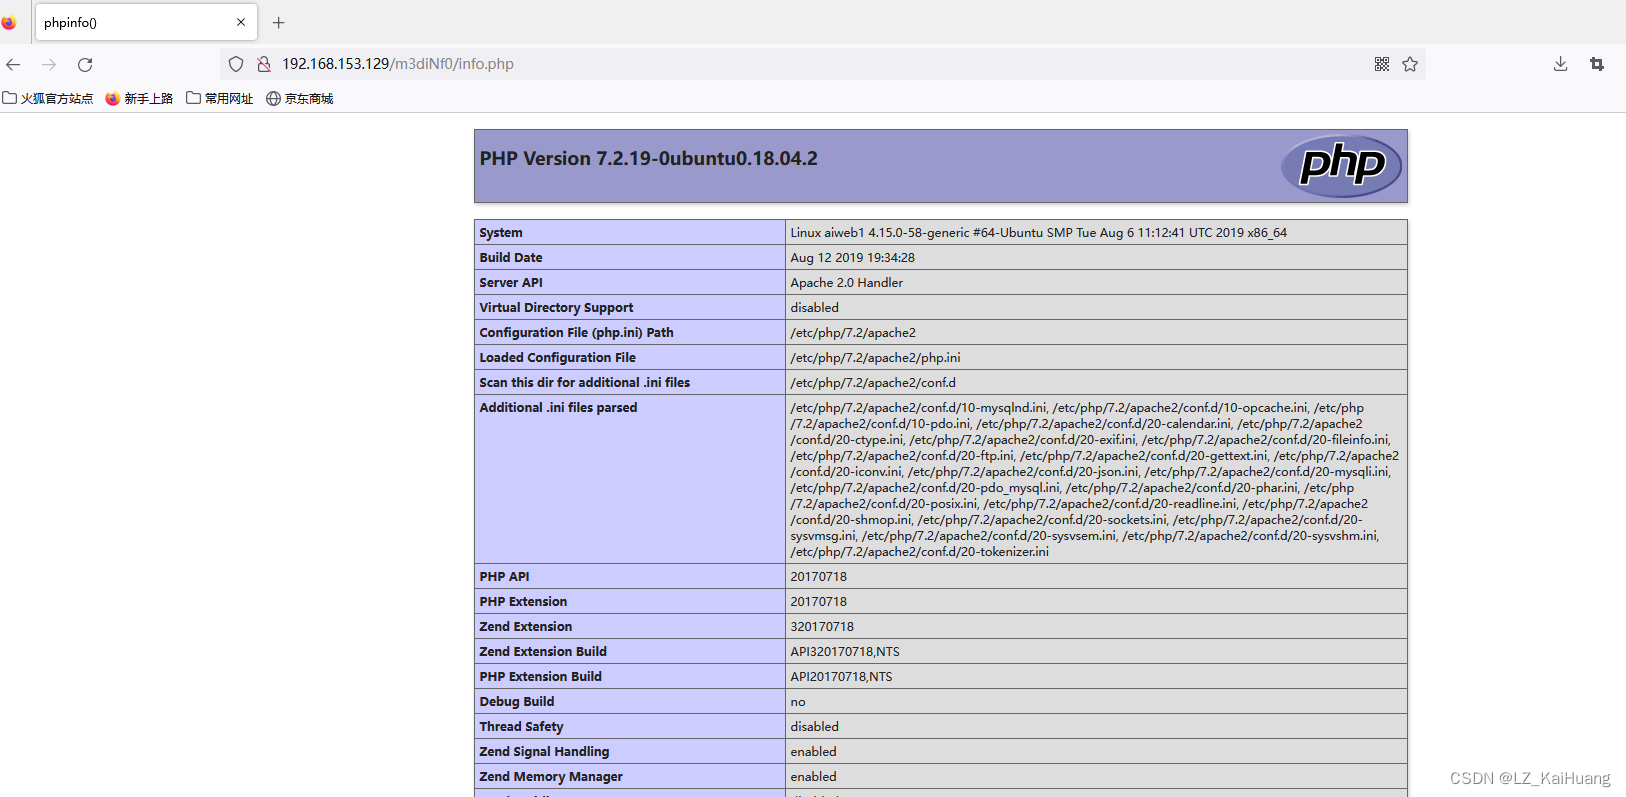Image resolution: width=1626 pixels, height=797 pixels.
Task: Click the insecure connection lock icon
Action: (264, 64)
